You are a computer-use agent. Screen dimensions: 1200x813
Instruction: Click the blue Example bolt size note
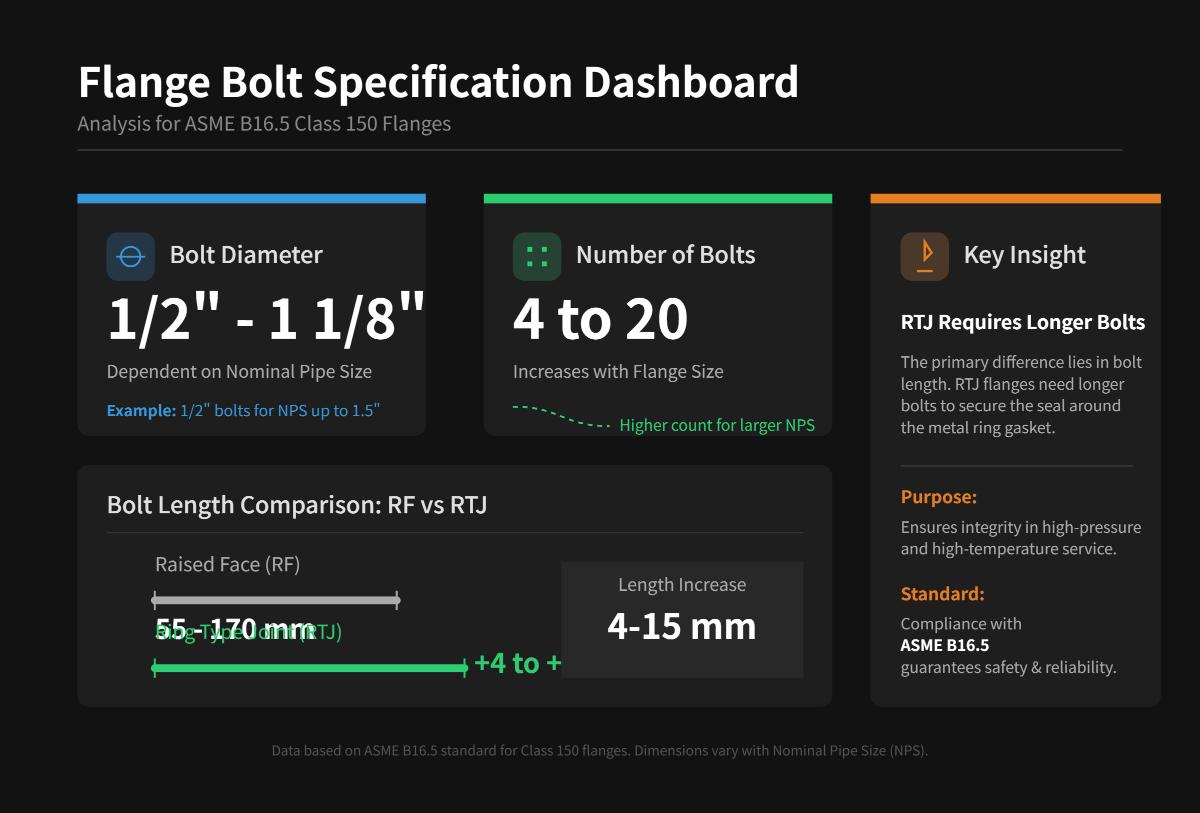(x=243, y=411)
